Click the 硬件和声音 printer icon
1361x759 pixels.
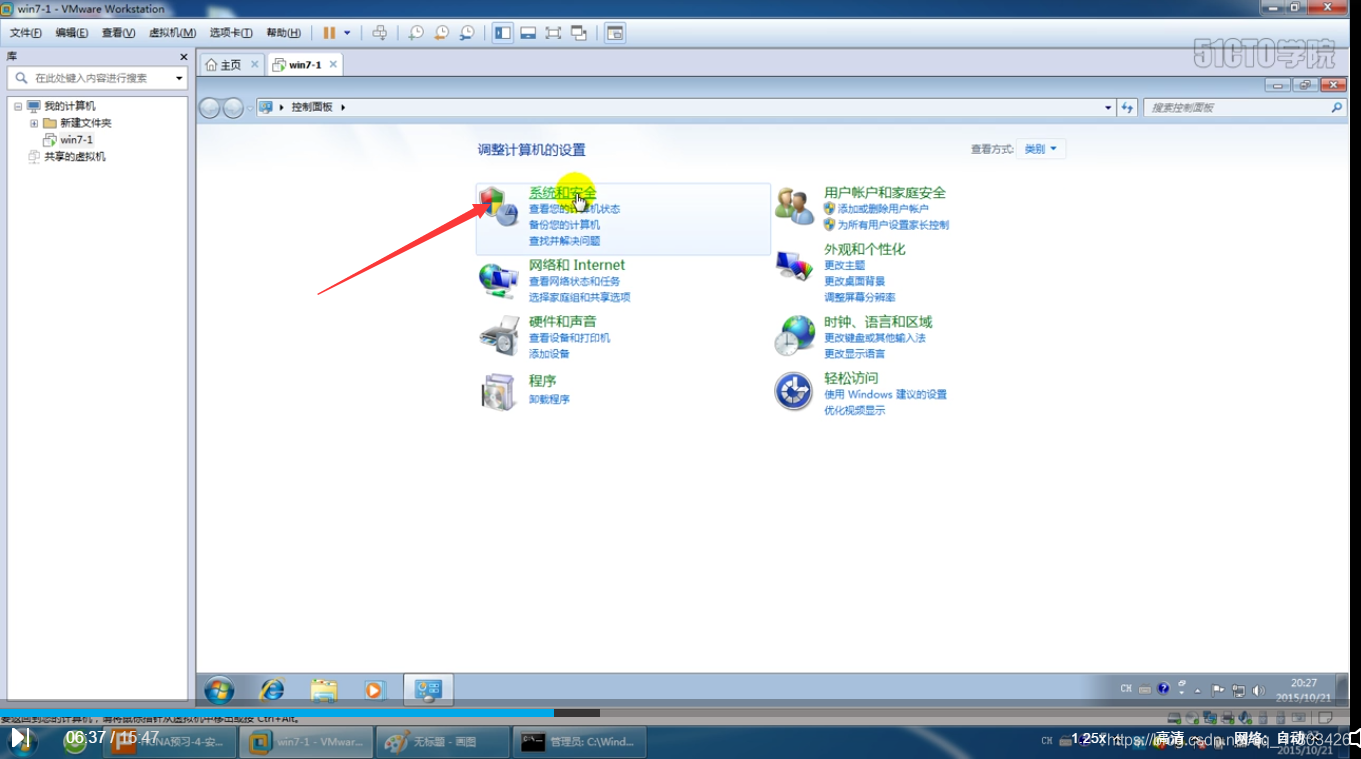pyautogui.click(x=498, y=336)
